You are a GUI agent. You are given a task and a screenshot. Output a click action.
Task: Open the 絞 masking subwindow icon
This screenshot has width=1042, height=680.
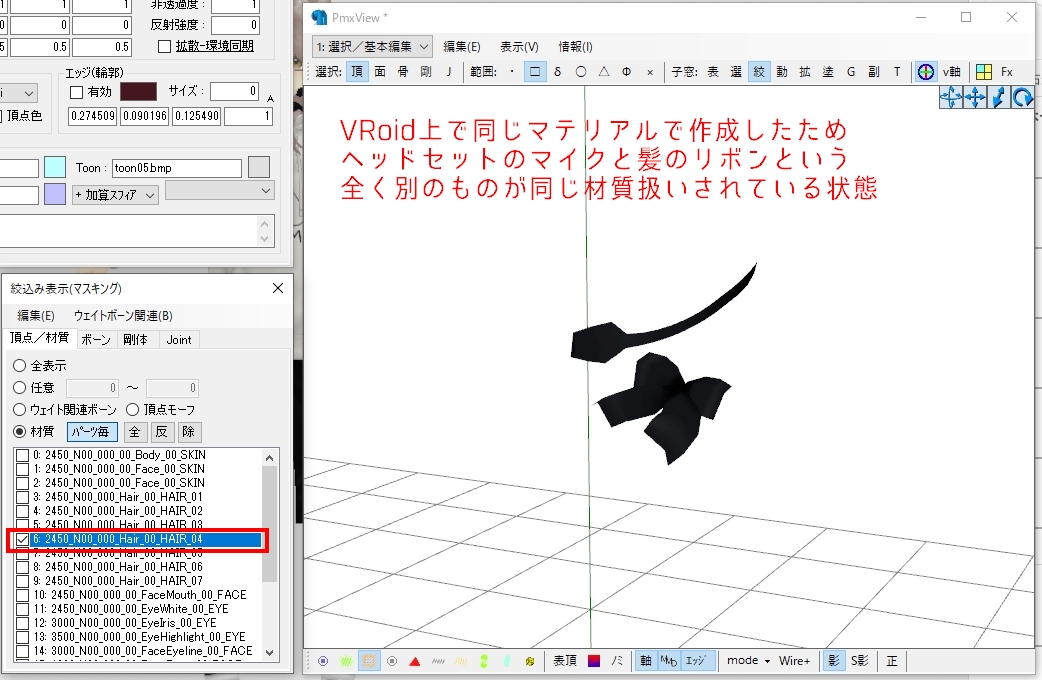pyautogui.click(x=758, y=71)
